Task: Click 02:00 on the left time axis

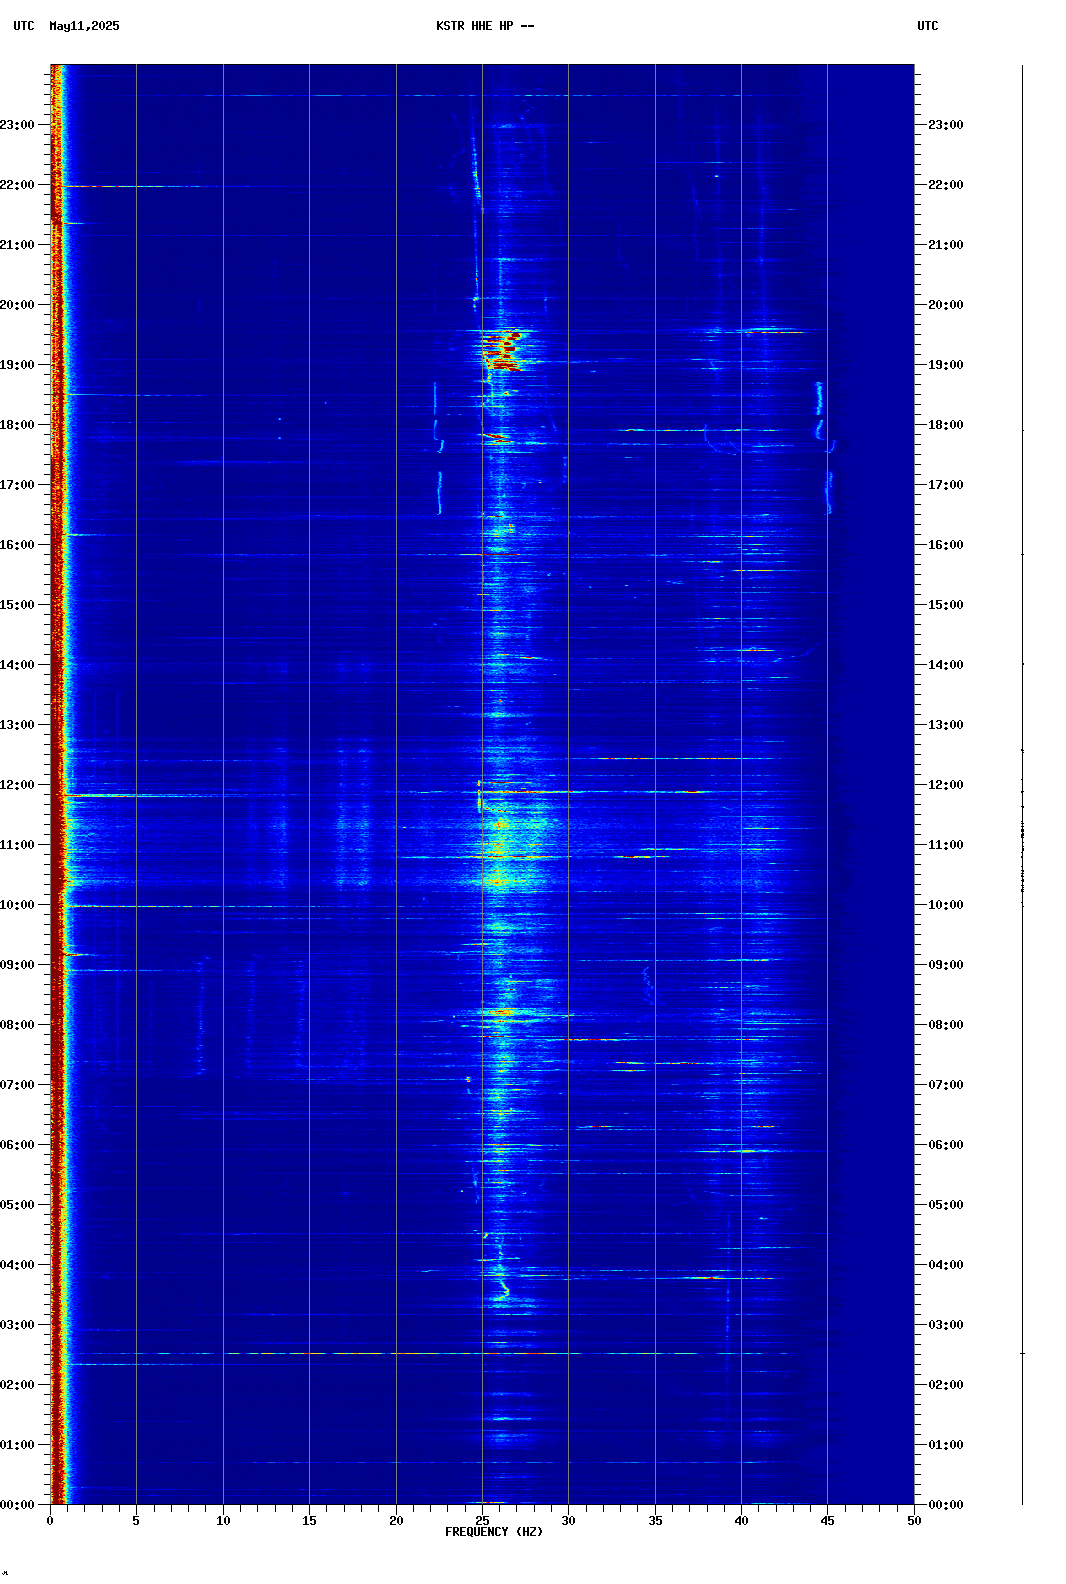Action: (17, 1385)
